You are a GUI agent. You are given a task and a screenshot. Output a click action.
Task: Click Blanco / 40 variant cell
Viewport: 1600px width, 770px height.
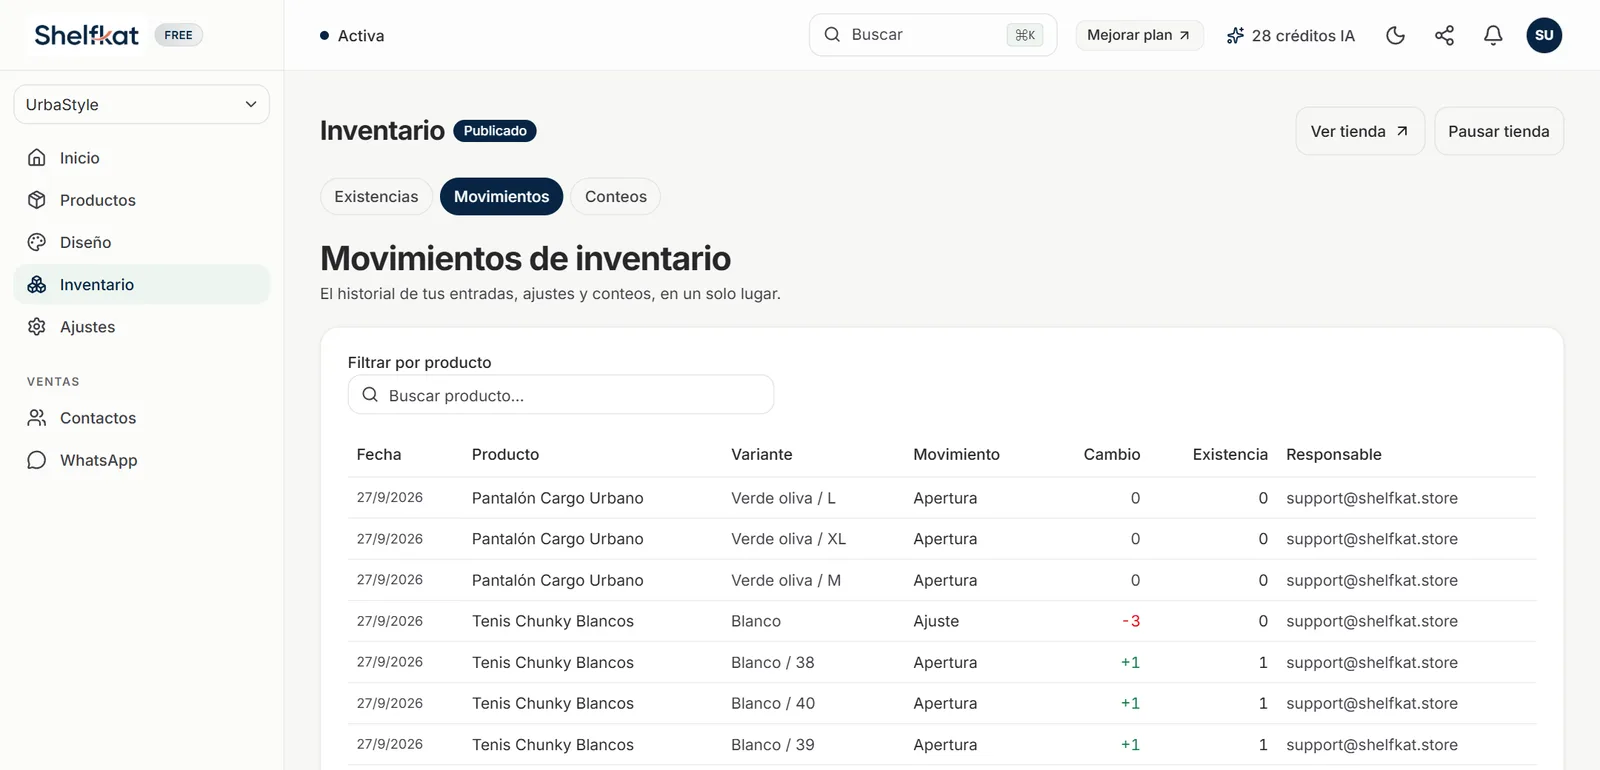(773, 703)
